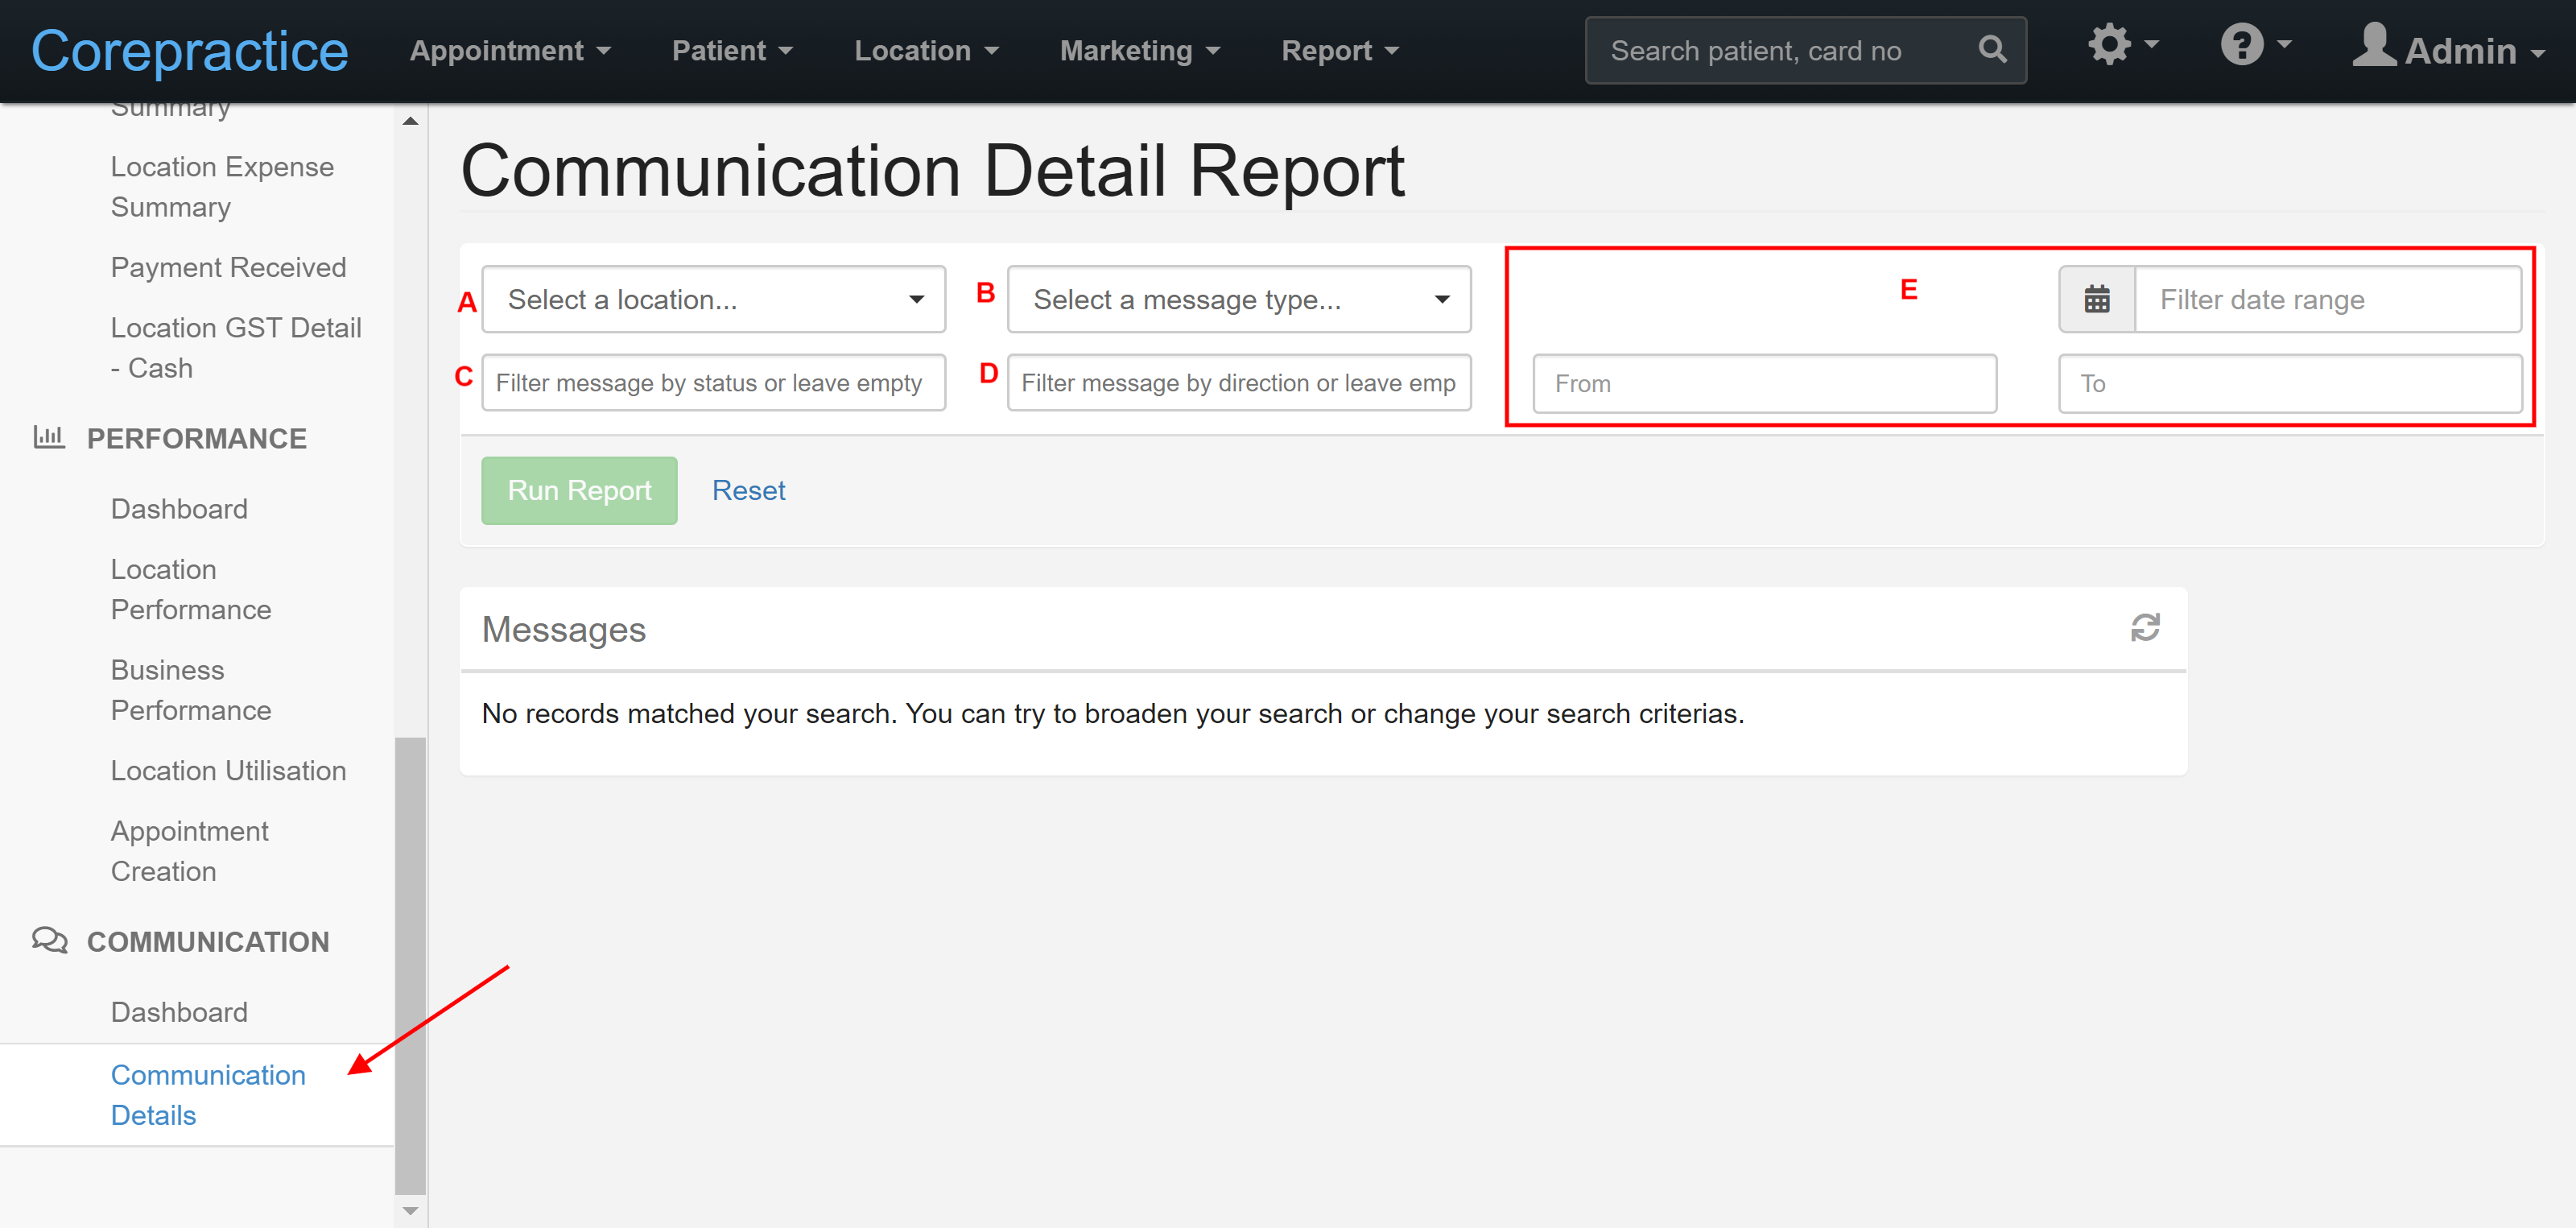The image size is (2576, 1228).
Task: Open Location Utilisation report
Action: click(228, 770)
